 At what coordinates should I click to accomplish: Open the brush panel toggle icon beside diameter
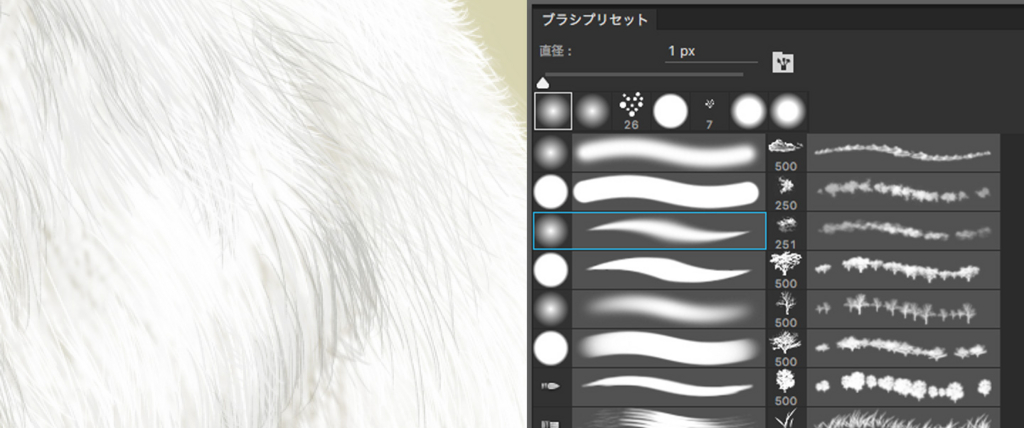[782, 62]
